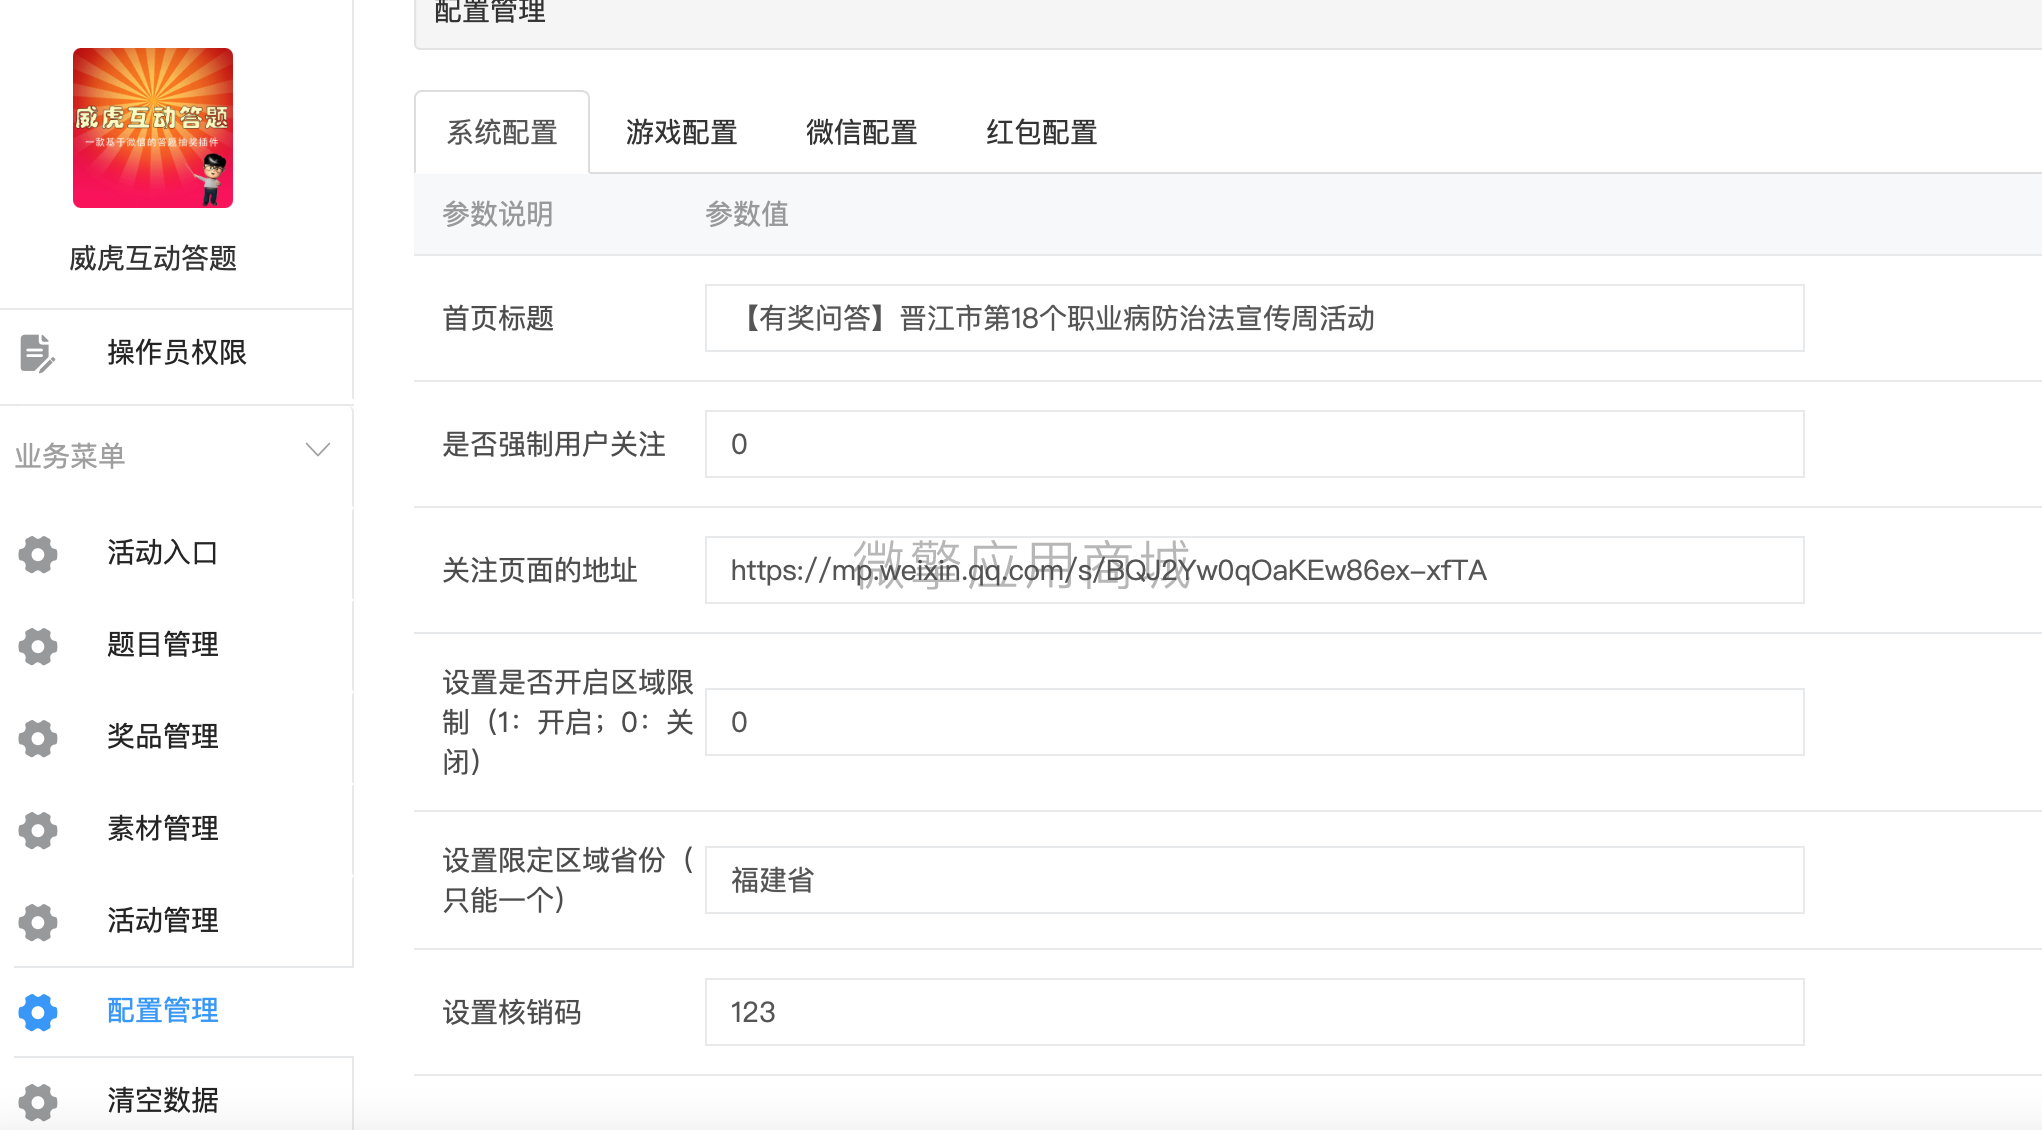The height and width of the screenshot is (1130, 2042).
Task: Click the gear icon next to 素材管理
Action: click(x=38, y=830)
